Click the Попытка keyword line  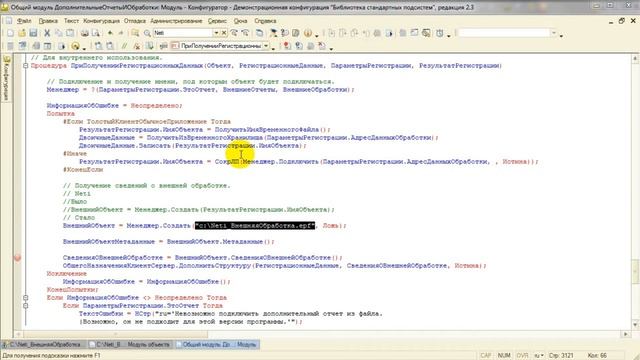(60, 113)
